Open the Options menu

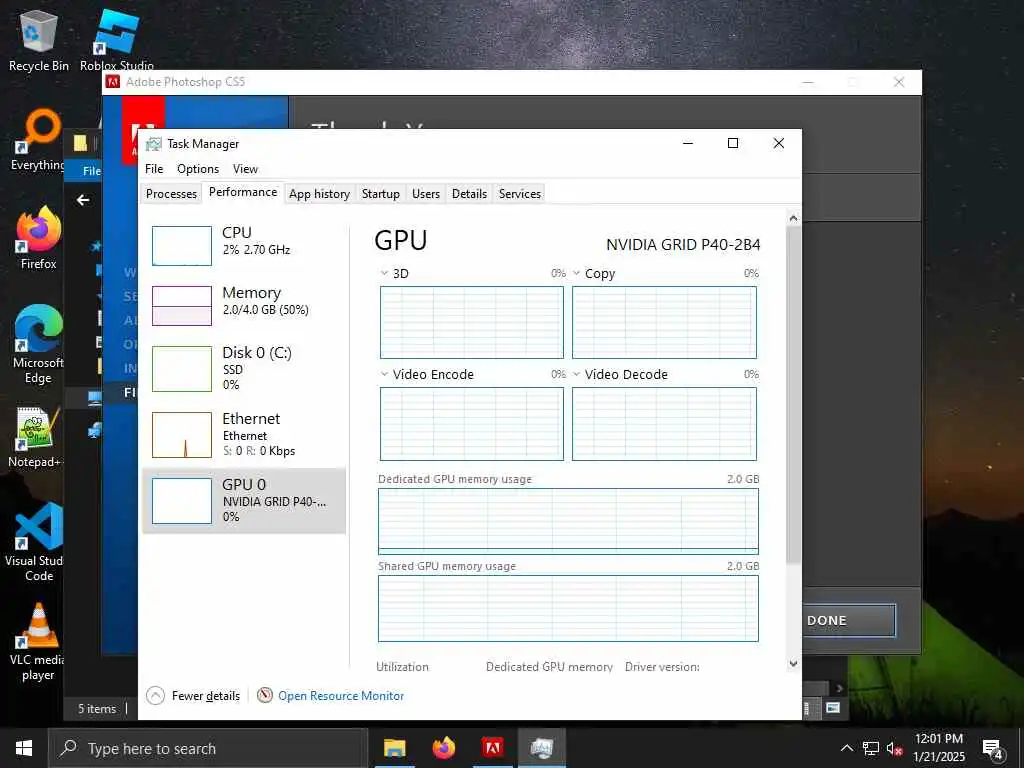[198, 168]
